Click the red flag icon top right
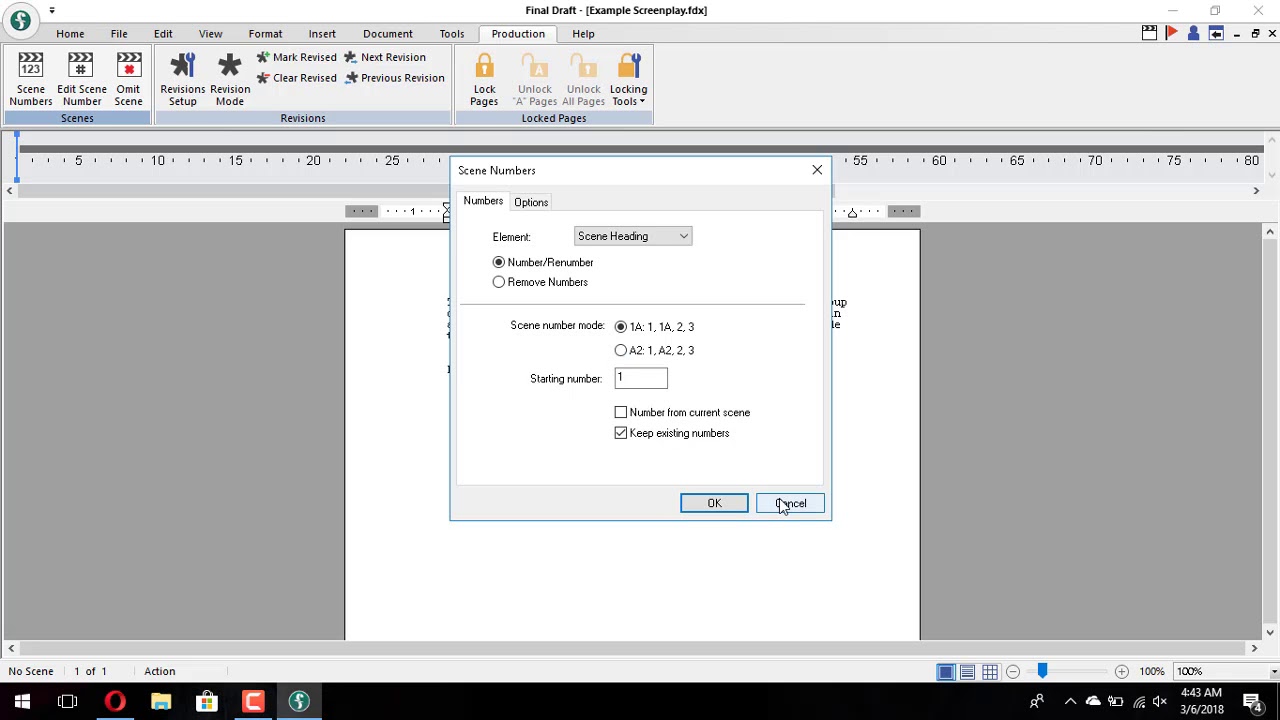1280x720 pixels. point(1171,34)
